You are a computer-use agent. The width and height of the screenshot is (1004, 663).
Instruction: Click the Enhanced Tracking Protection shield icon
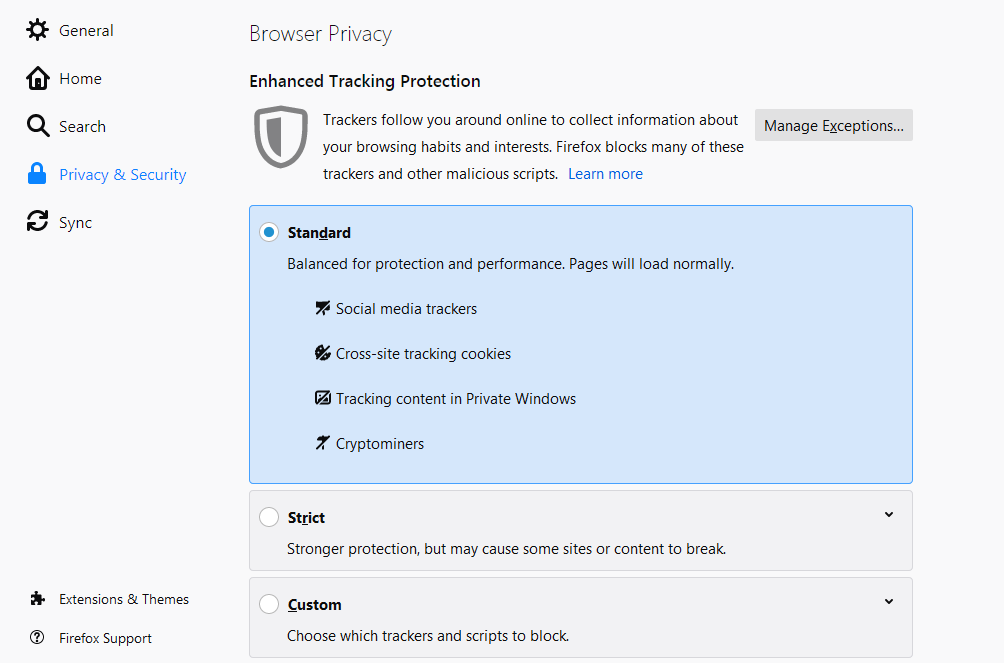281,136
